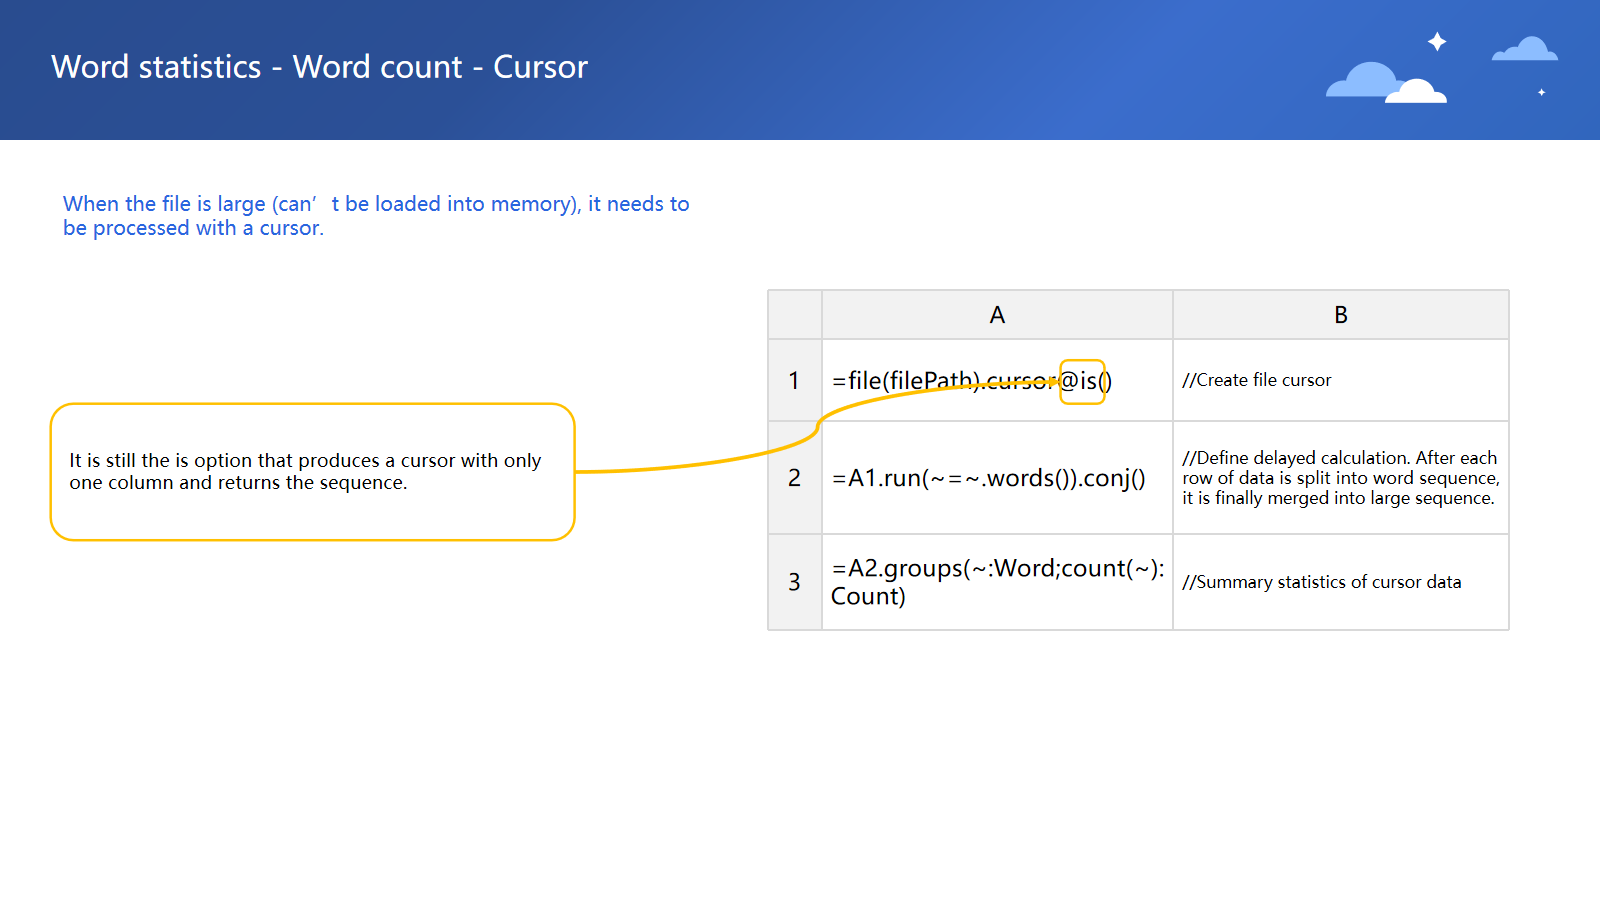Click the tiny star below the right cloud
The height and width of the screenshot is (900, 1600).
(x=1541, y=92)
